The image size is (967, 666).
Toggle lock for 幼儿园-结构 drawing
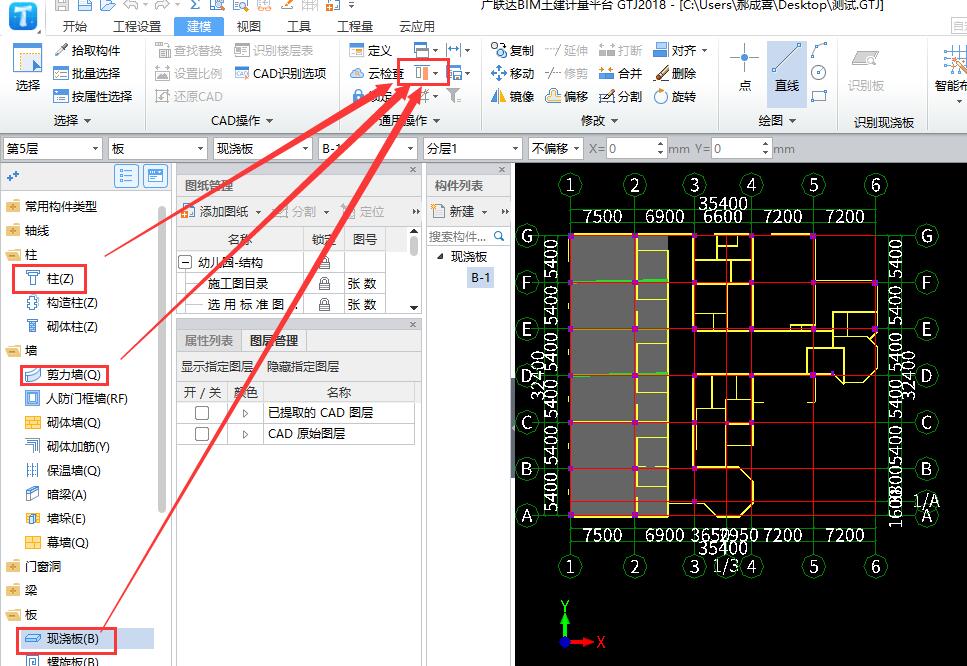[324, 263]
